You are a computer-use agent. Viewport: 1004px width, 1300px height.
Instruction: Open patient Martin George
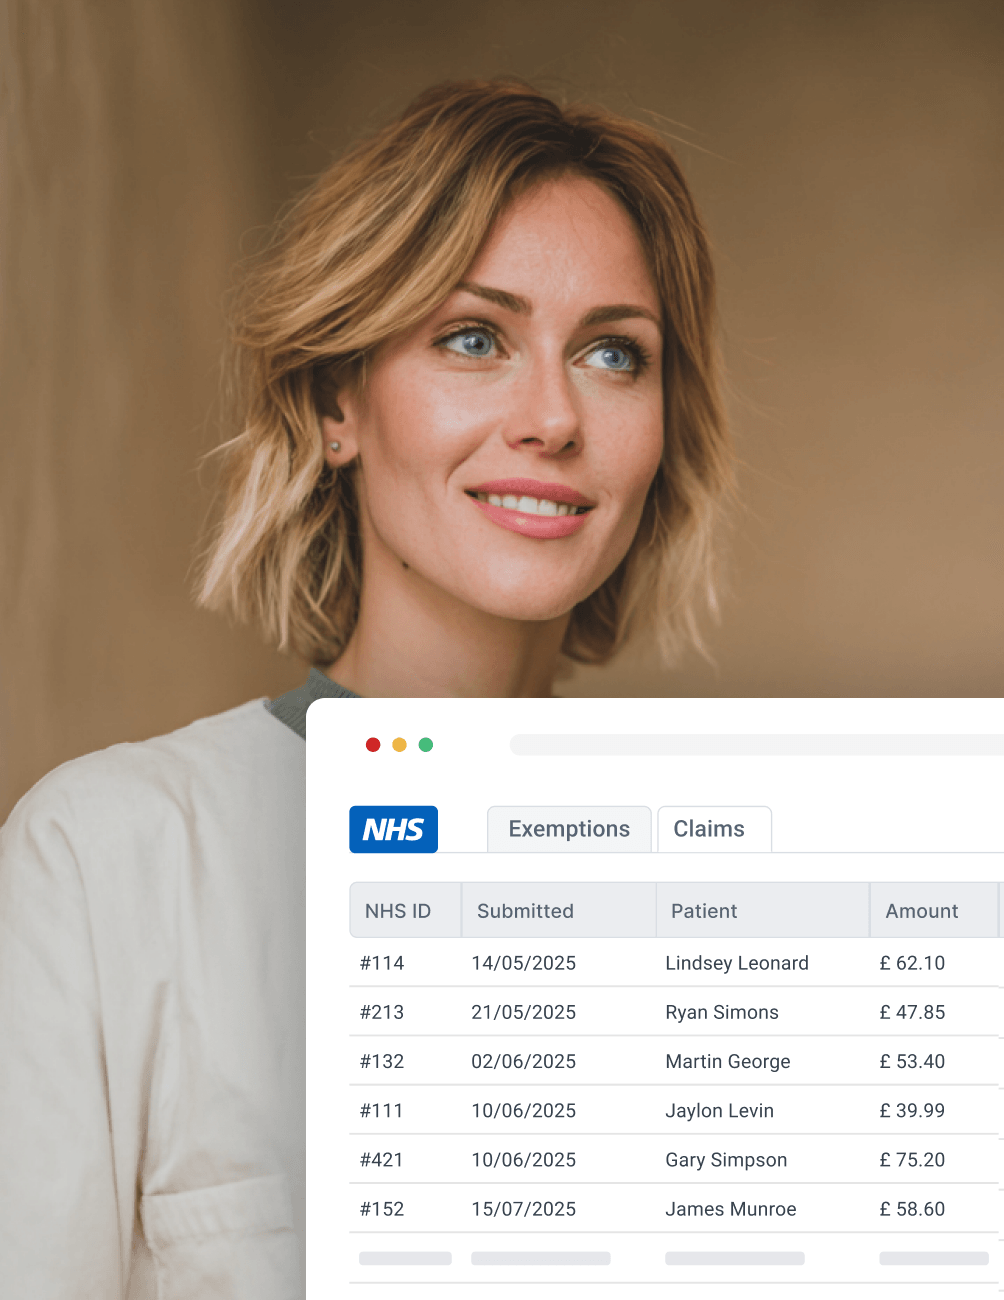coord(728,1061)
